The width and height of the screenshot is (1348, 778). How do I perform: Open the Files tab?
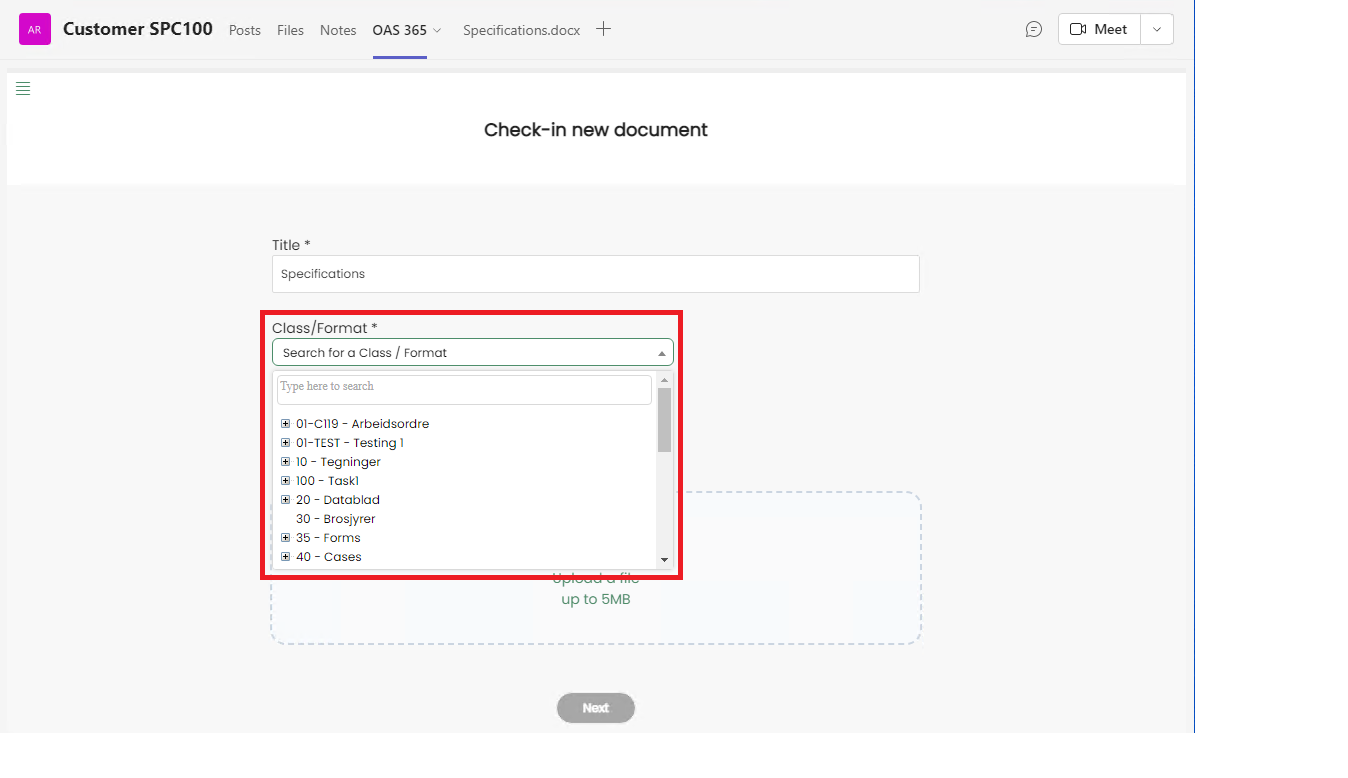(290, 30)
